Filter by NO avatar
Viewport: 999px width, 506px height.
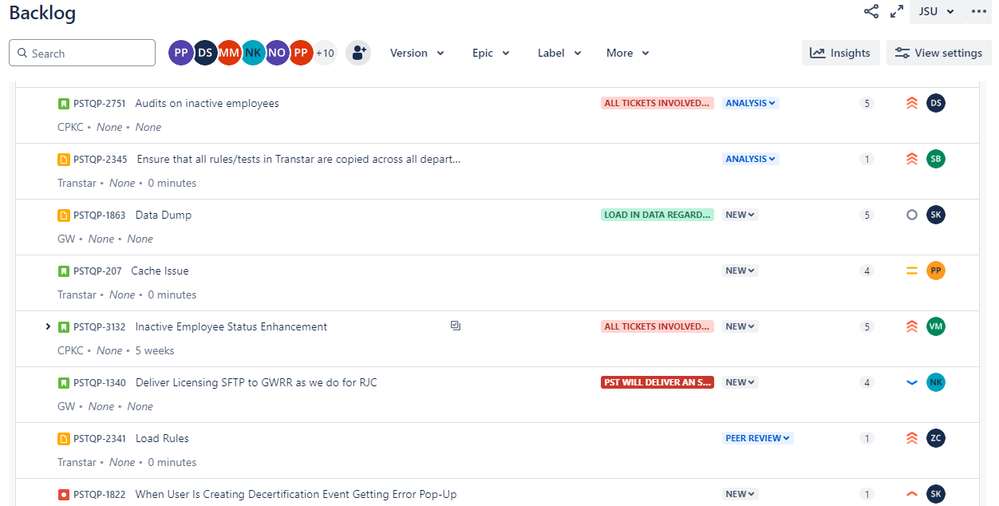pos(277,53)
